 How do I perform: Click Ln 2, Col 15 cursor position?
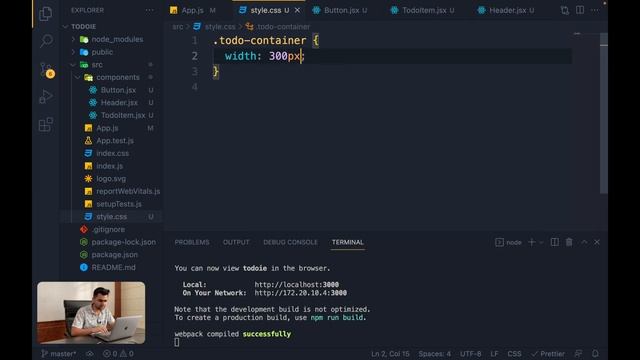pos(390,353)
